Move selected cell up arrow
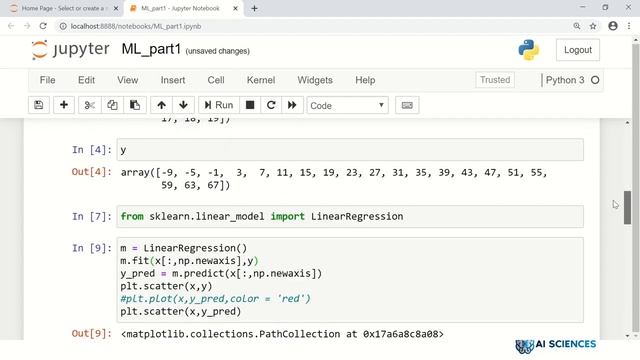 [x=161, y=105]
